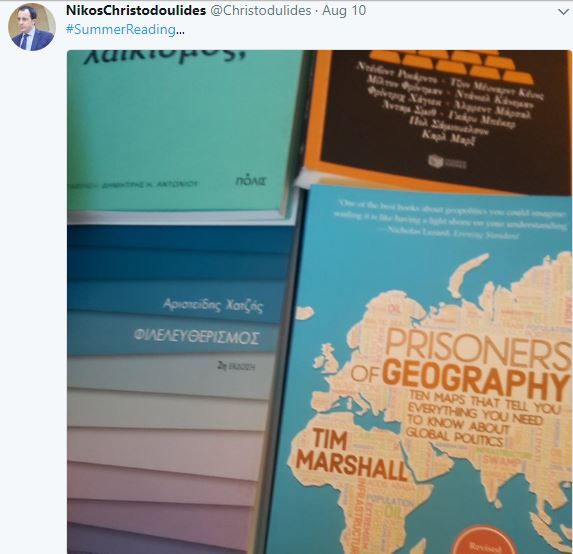The image size is (573, 554).
Task: Expand the truncated tweet text ellipsis
Action: 180,31
